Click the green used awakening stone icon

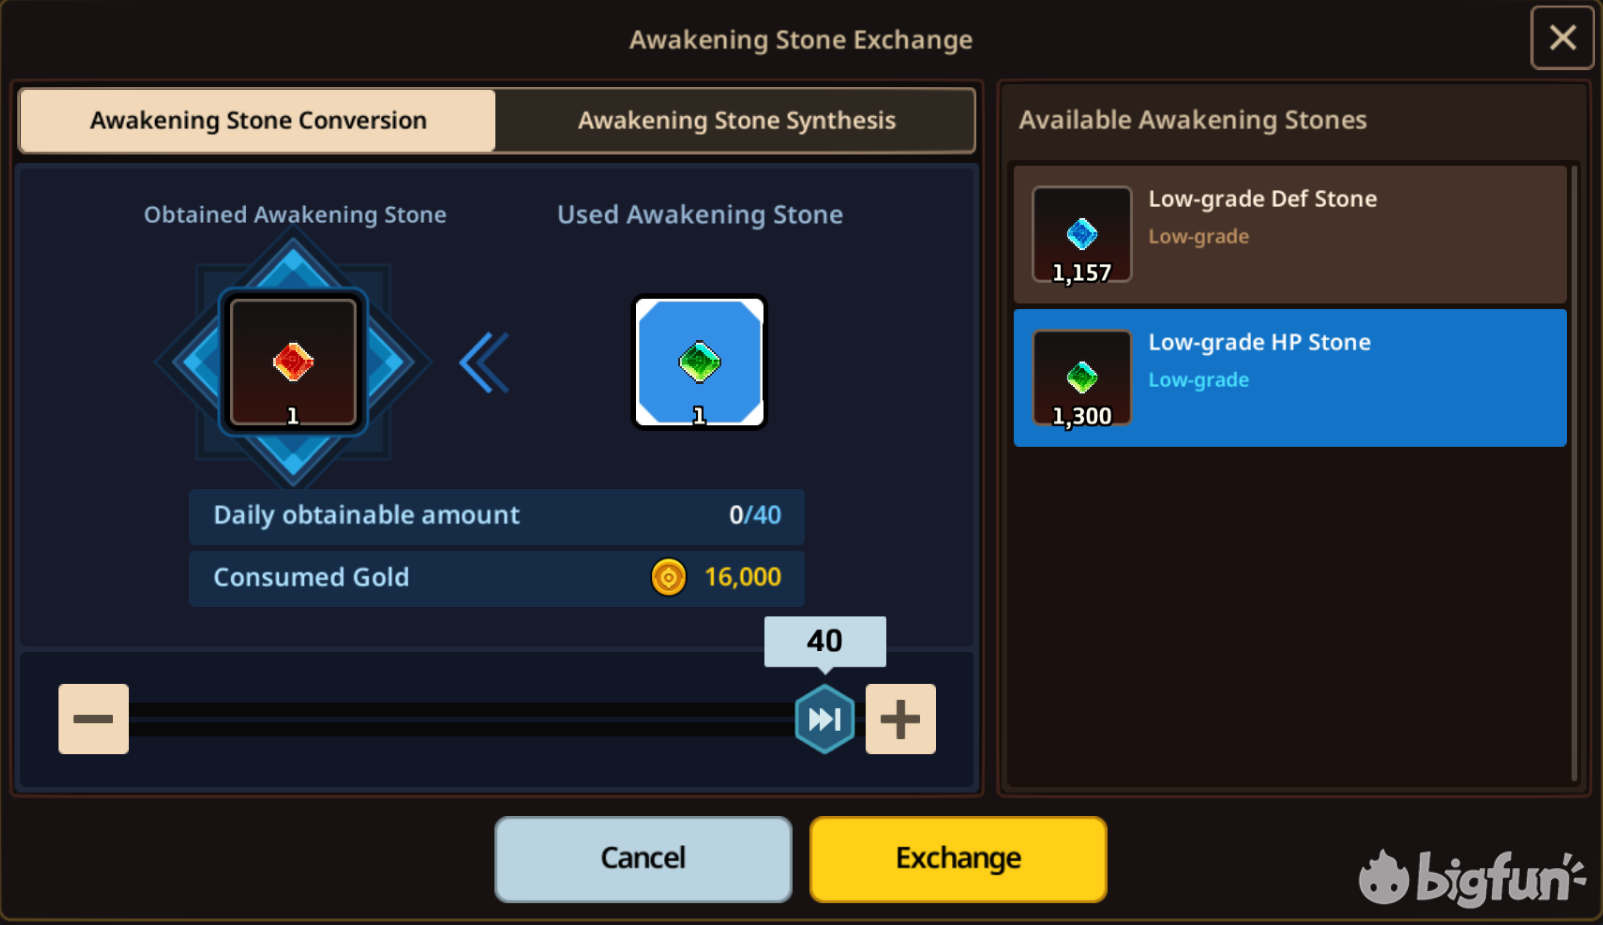(x=700, y=362)
